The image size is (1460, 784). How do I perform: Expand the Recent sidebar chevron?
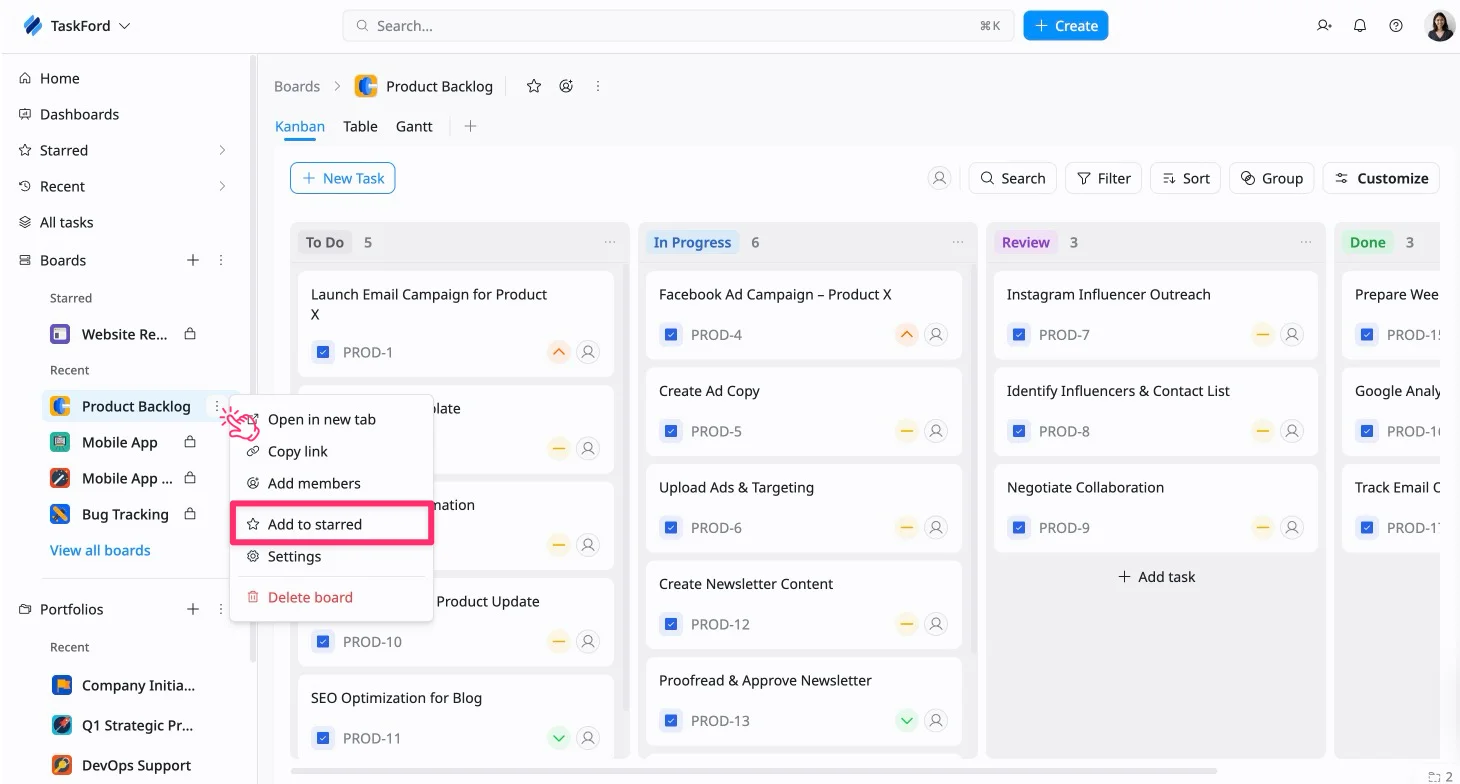[x=222, y=186]
